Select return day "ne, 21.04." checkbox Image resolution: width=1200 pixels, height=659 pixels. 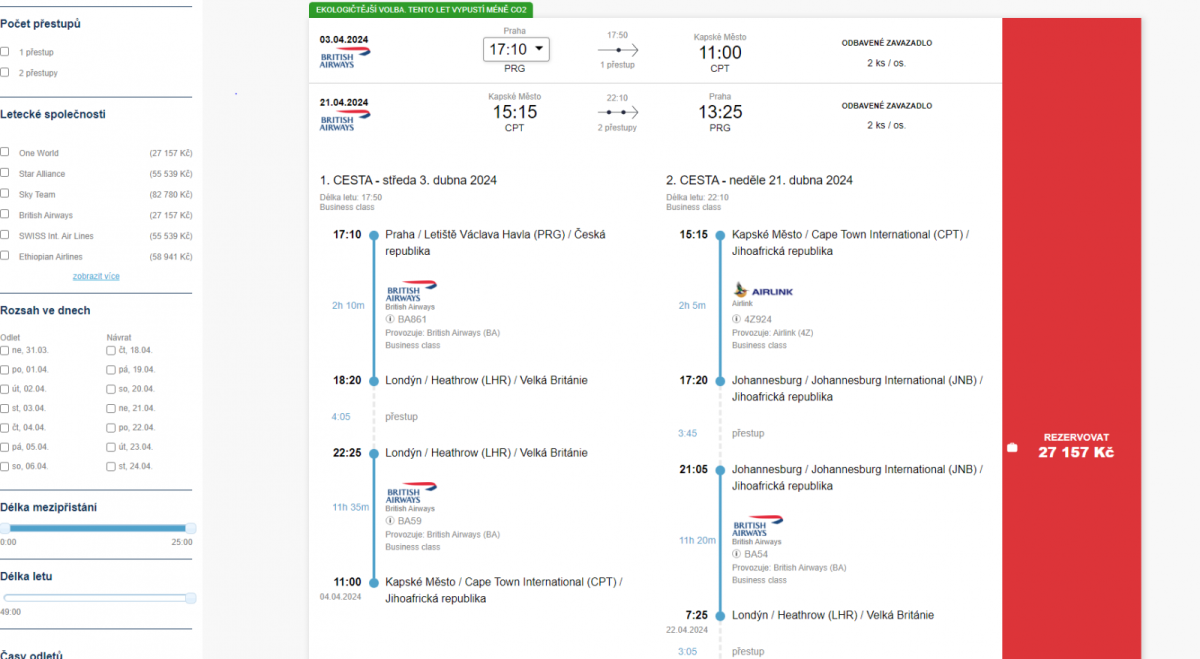coord(111,408)
